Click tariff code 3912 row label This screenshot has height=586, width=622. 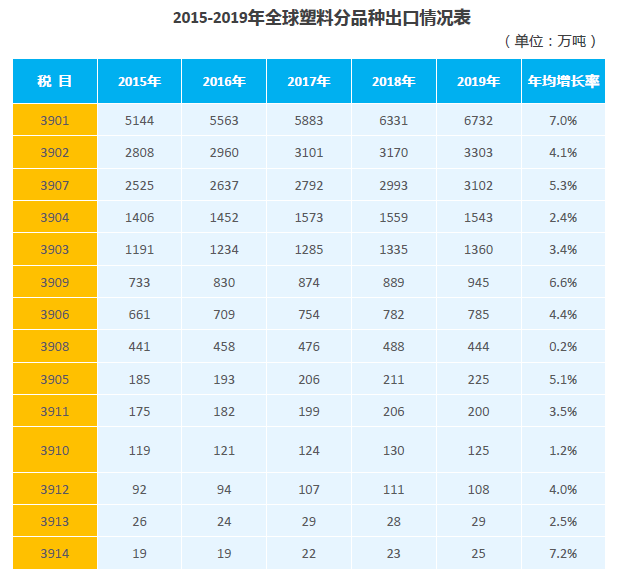click(55, 489)
